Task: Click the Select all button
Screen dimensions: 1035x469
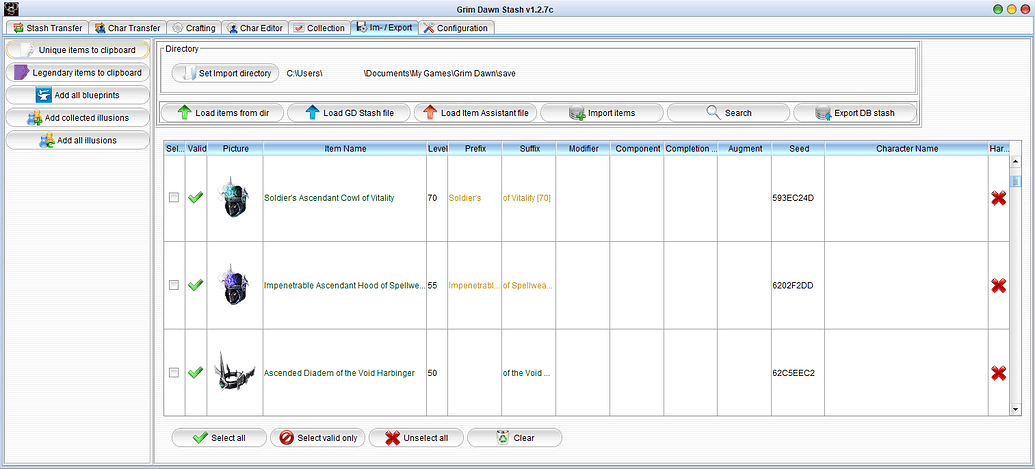Action: [x=219, y=438]
